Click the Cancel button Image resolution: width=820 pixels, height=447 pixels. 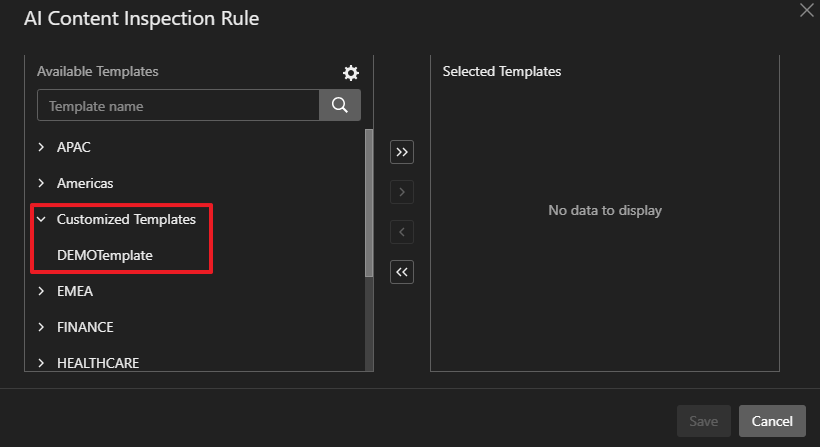(772, 421)
